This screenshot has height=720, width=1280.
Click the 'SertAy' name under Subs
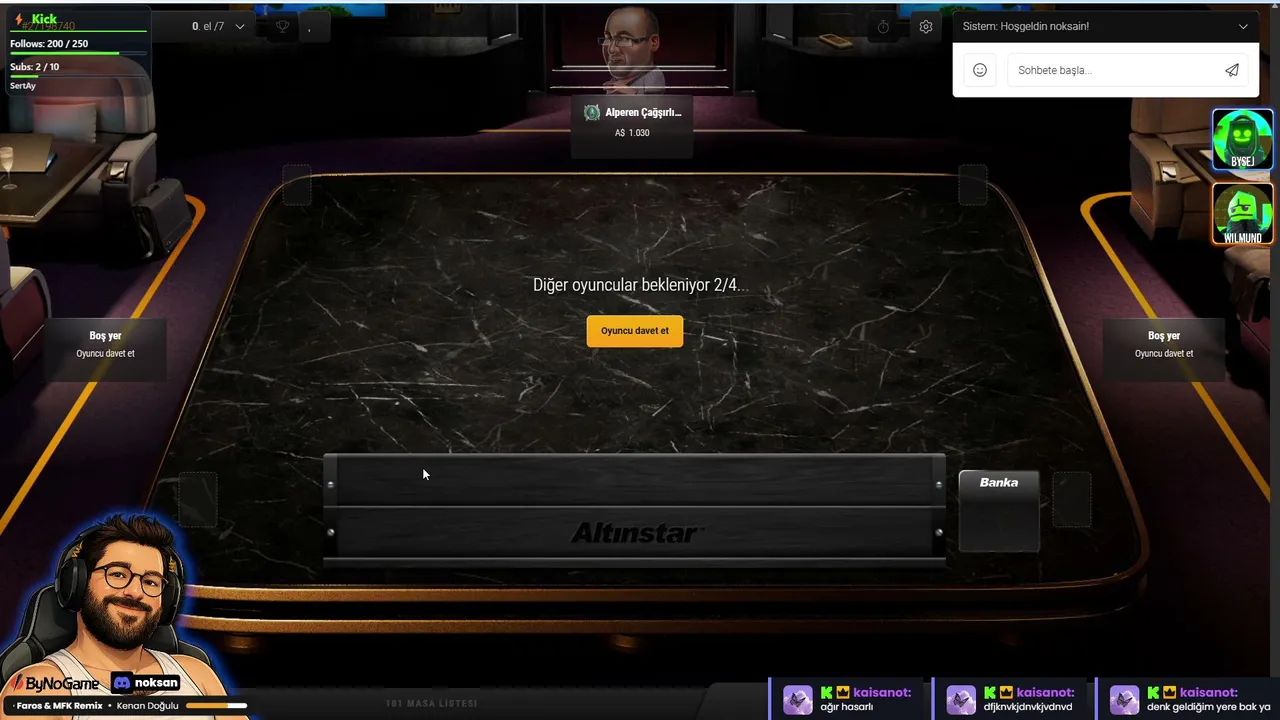click(x=23, y=86)
